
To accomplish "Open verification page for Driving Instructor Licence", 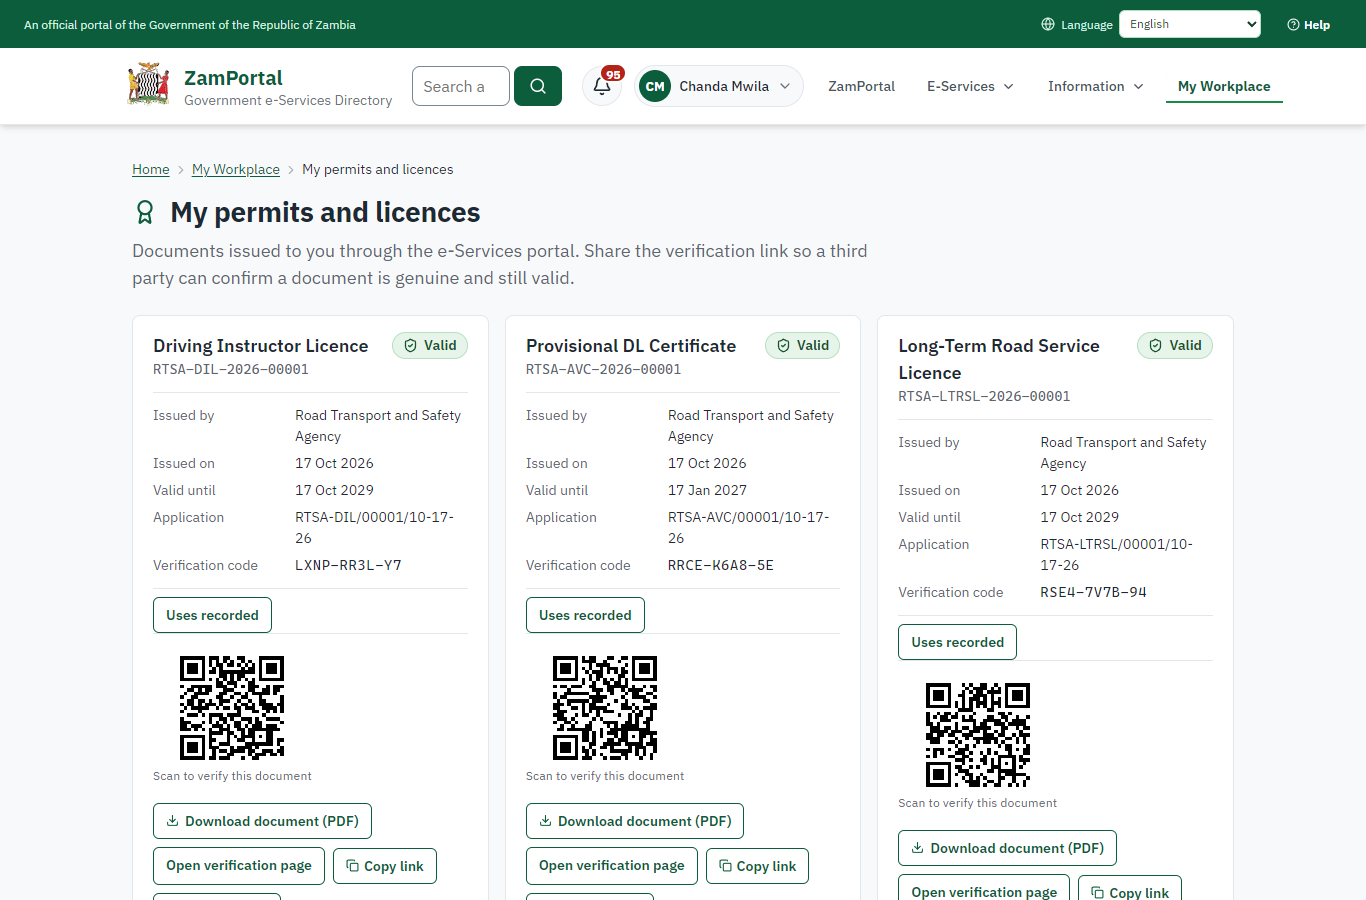I will click(239, 866).
